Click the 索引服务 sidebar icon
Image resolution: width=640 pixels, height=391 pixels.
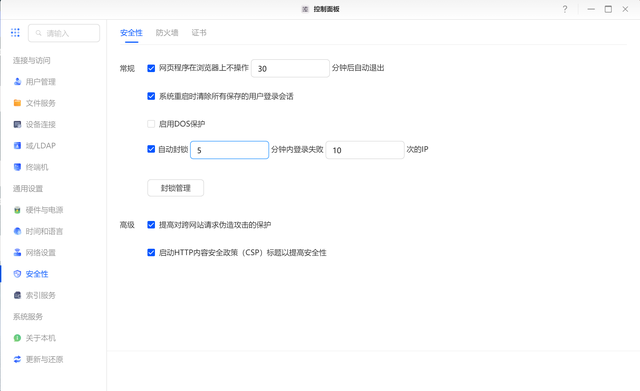(x=17, y=295)
